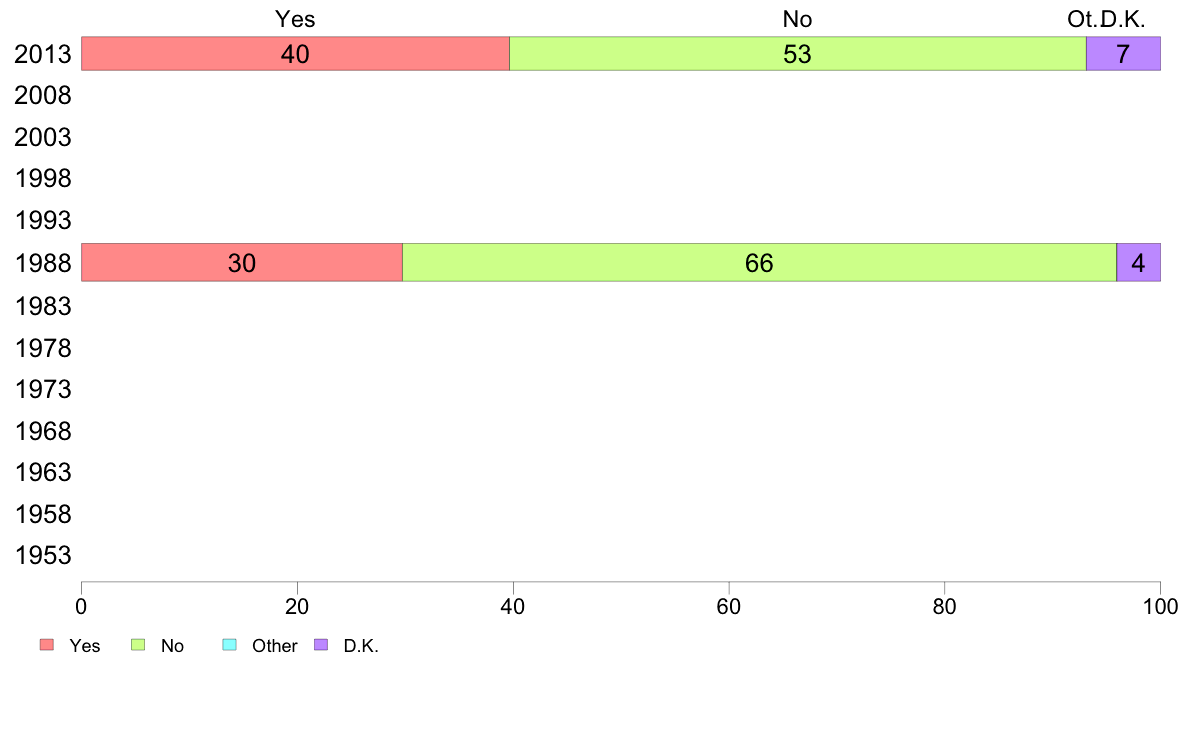Click the No column header at top
The image size is (1188, 736).
click(x=797, y=19)
